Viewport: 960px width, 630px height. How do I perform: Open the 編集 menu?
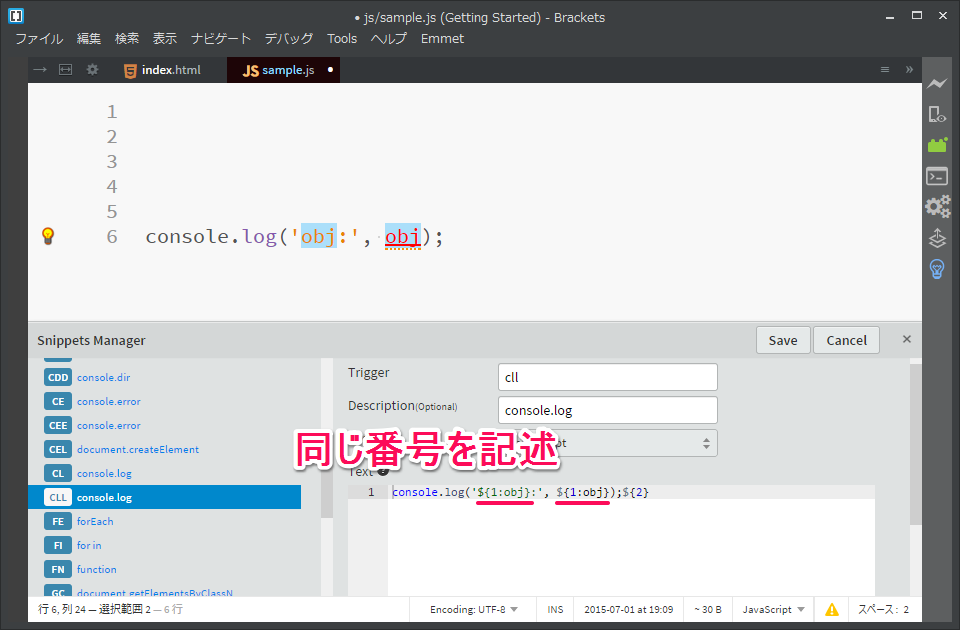click(x=89, y=39)
